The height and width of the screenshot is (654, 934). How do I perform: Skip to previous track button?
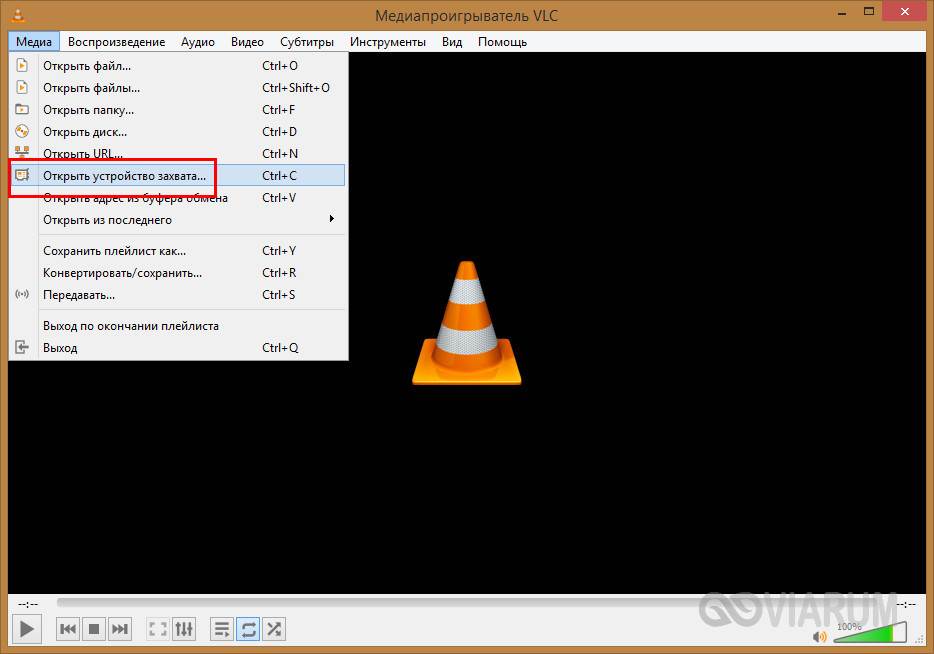68,629
